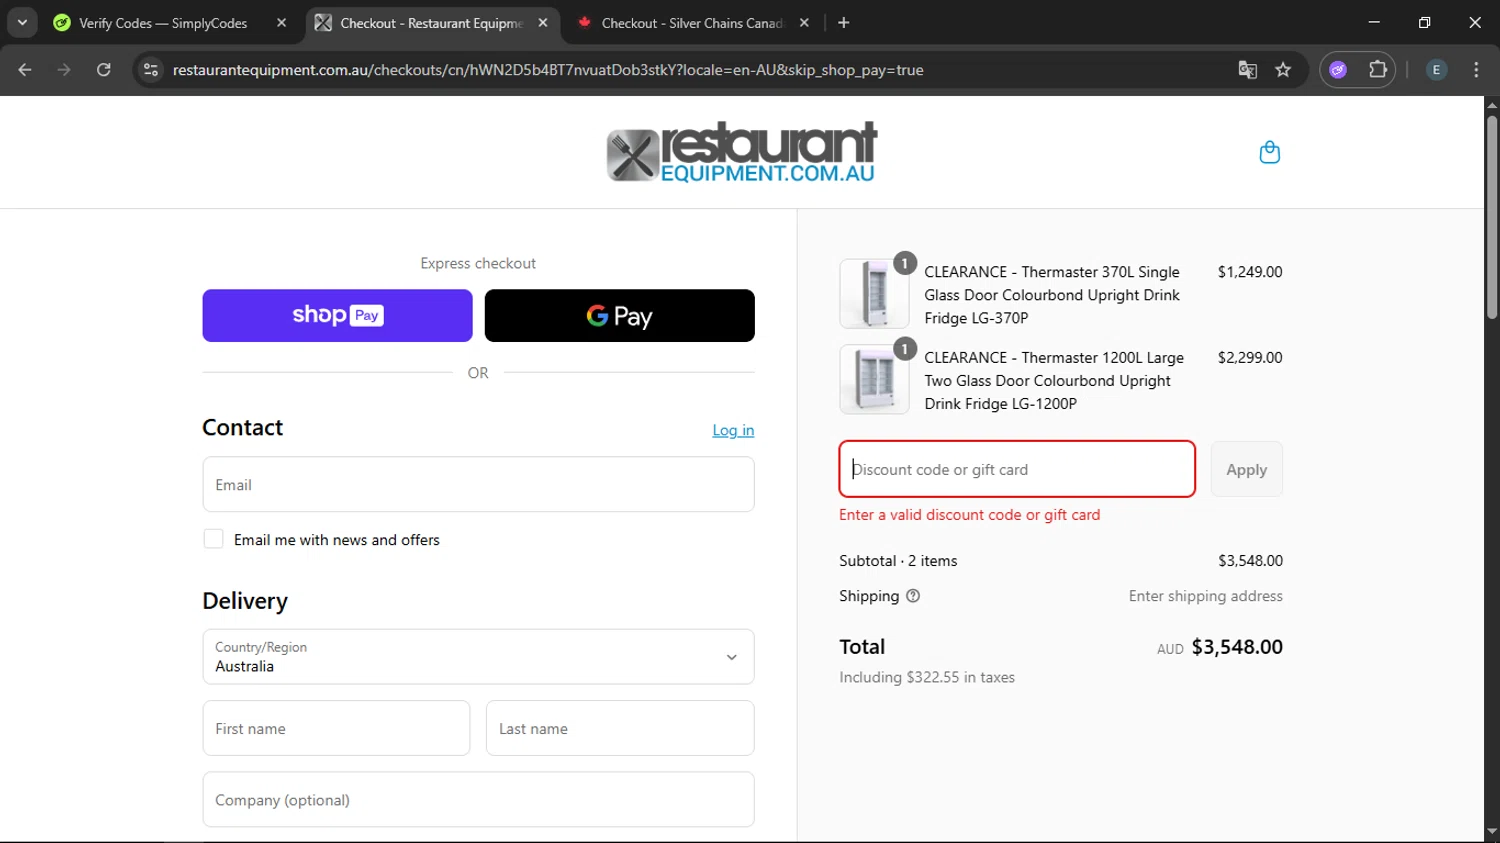Image resolution: width=1500 pixels, height=843 pixels.
Task: Click the $2,299.00 item price
Action: pos(1250,358)
